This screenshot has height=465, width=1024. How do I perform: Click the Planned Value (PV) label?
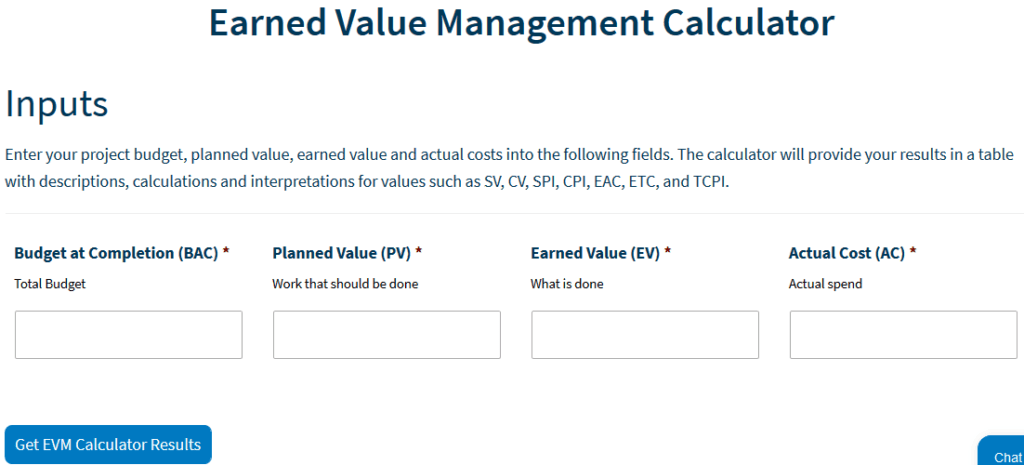tap(341, 253)
